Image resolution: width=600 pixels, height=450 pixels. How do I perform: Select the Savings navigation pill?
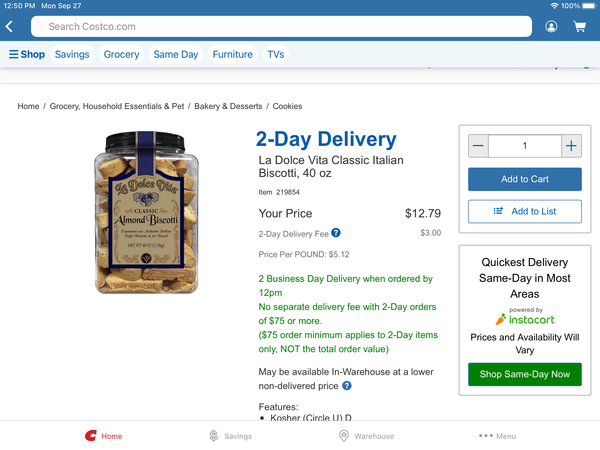point(72,54)
